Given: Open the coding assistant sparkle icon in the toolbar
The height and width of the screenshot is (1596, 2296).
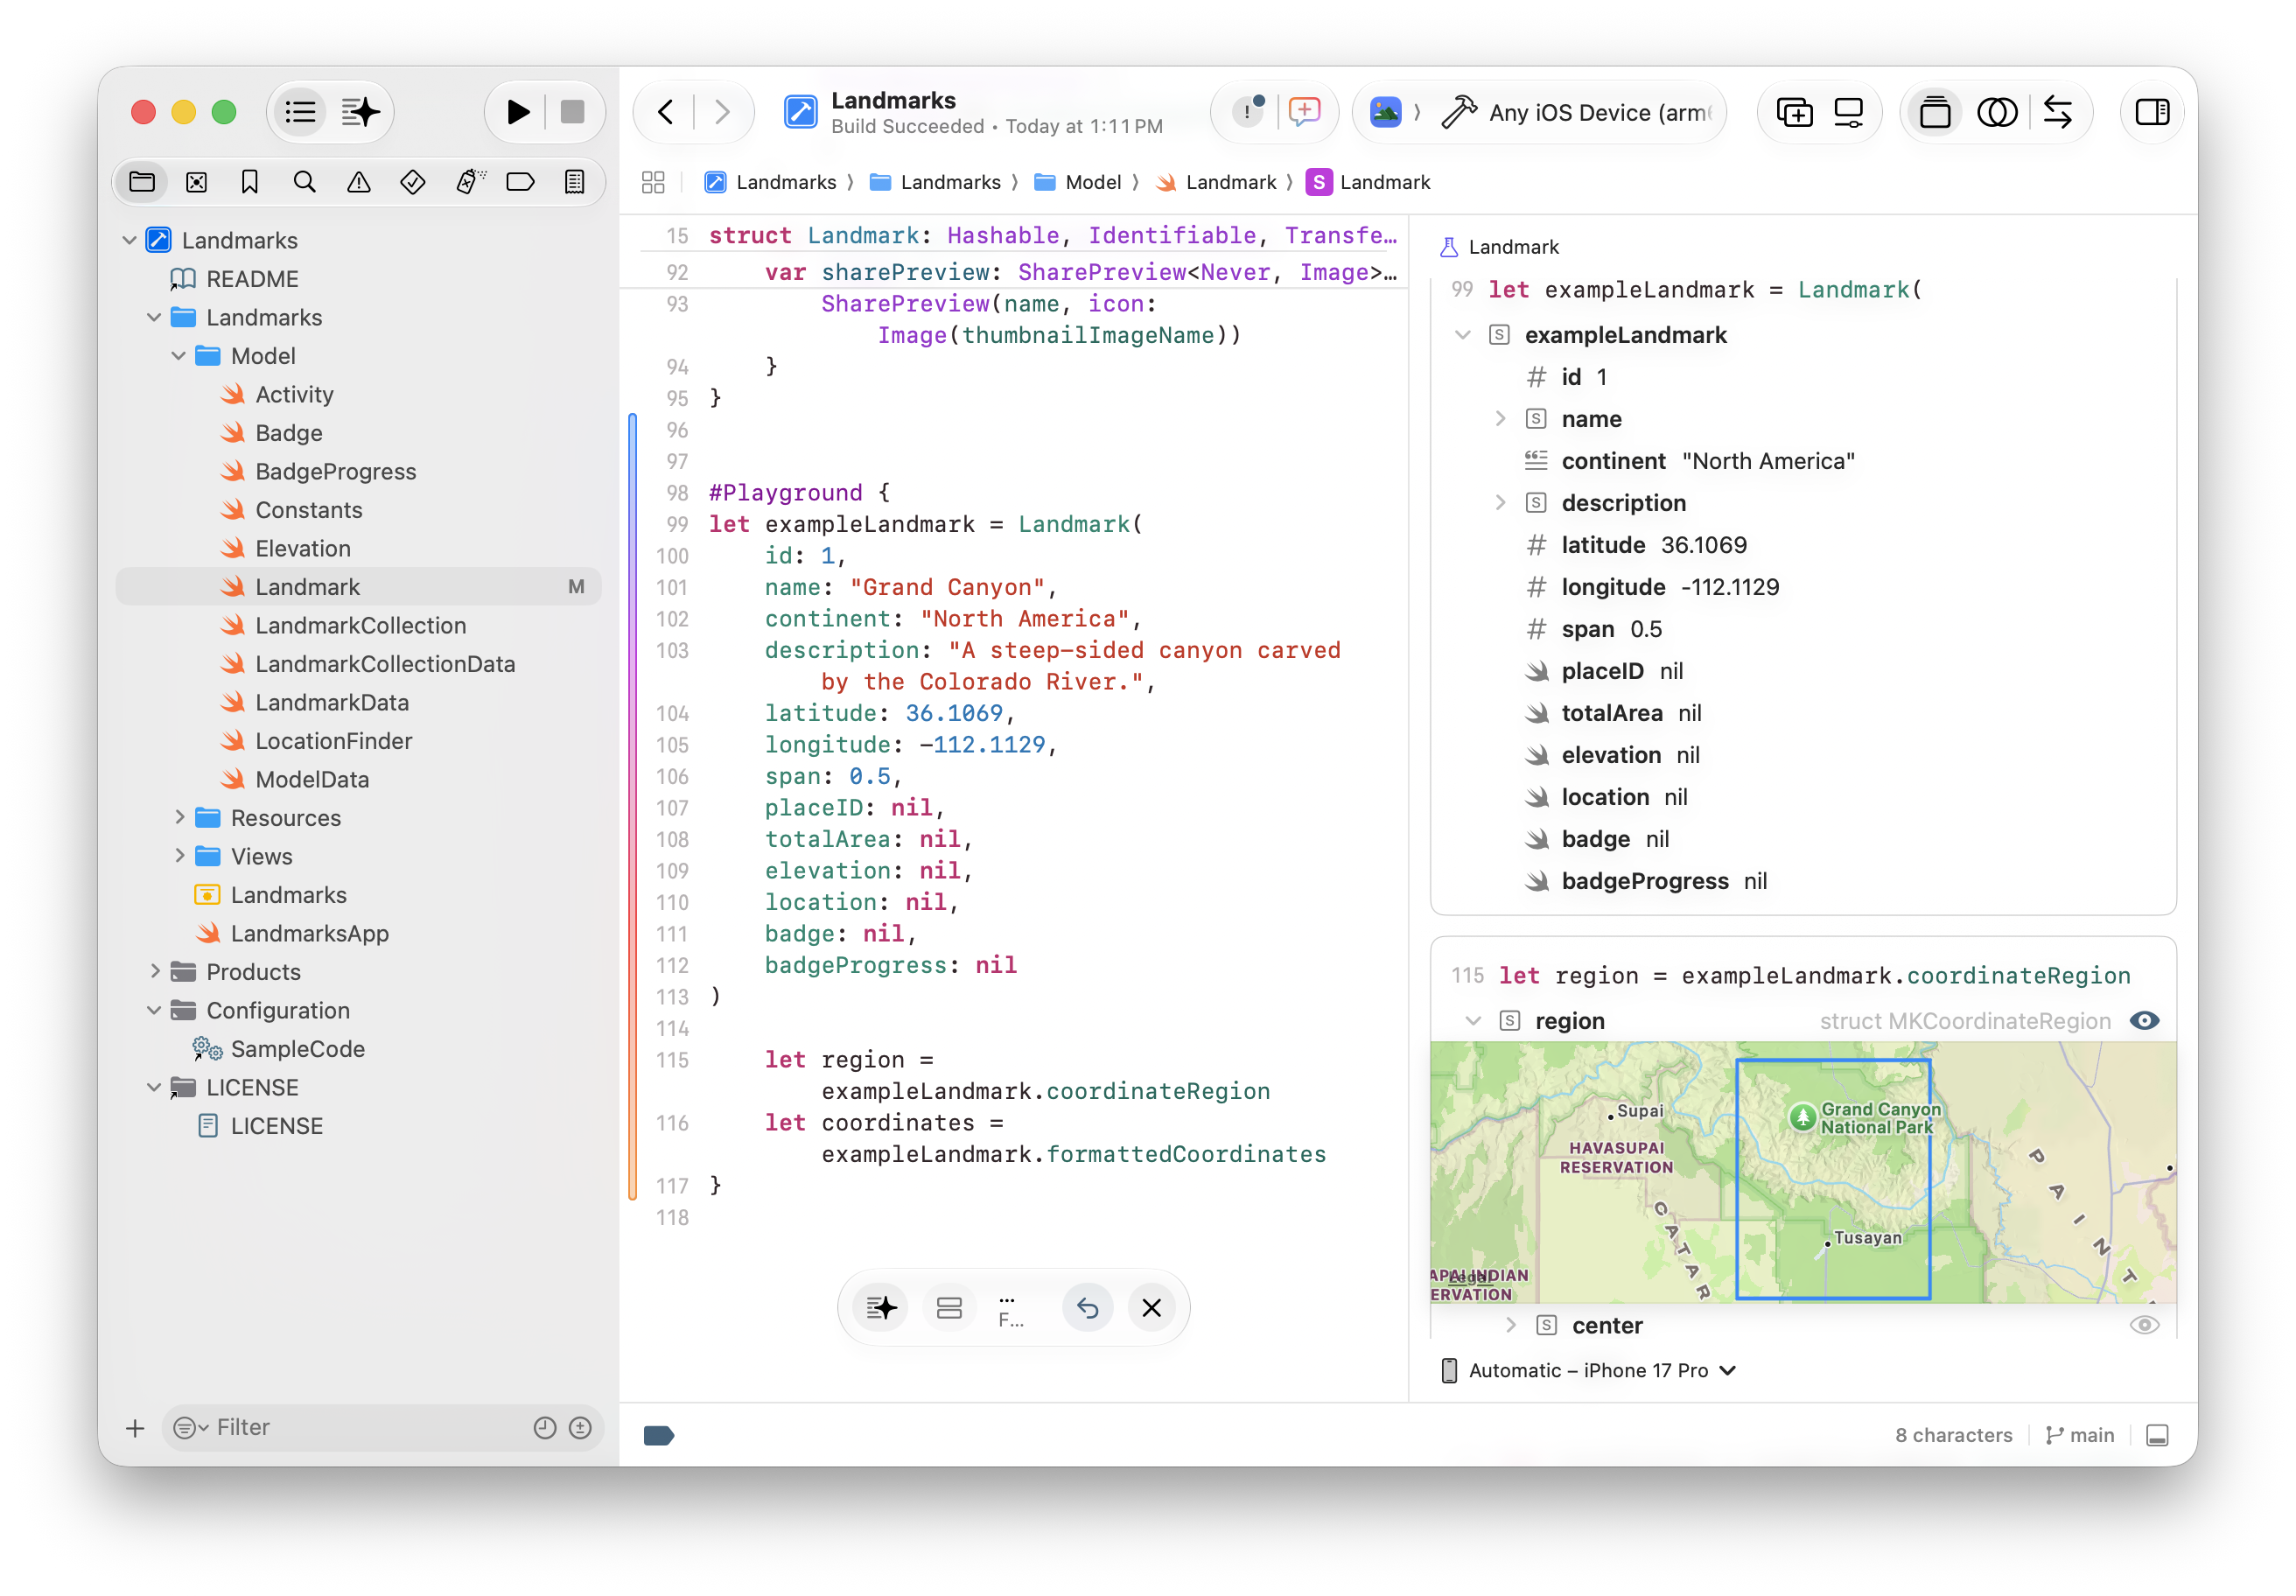Looking at the screenshot, I should 360,112.
